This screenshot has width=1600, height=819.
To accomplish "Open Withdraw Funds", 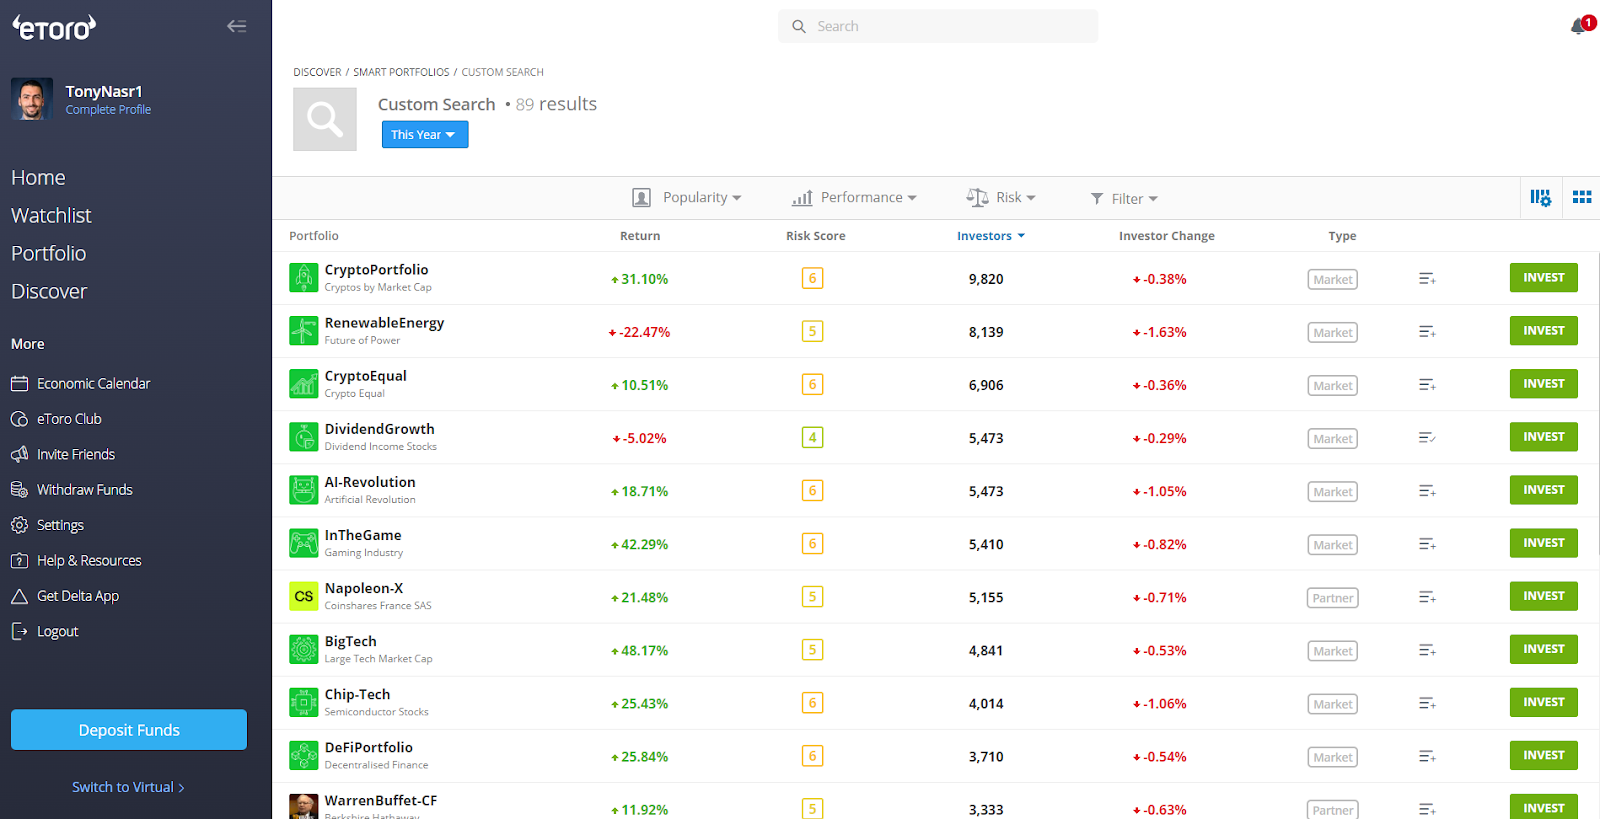I will pos(71,490).
